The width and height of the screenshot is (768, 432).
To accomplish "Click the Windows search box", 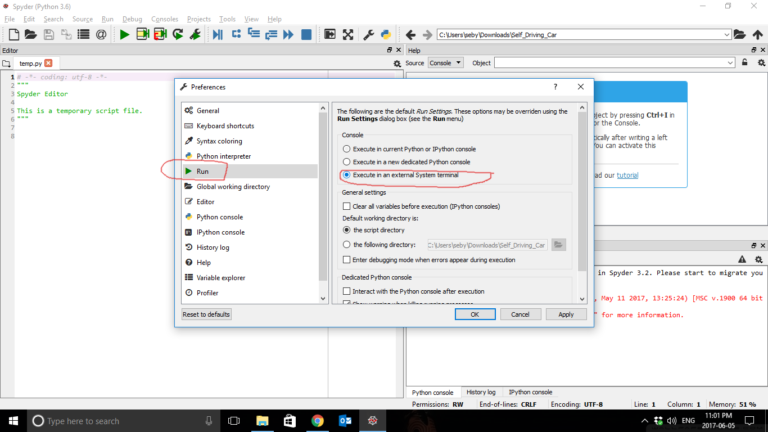I will (x=123, y=421).
